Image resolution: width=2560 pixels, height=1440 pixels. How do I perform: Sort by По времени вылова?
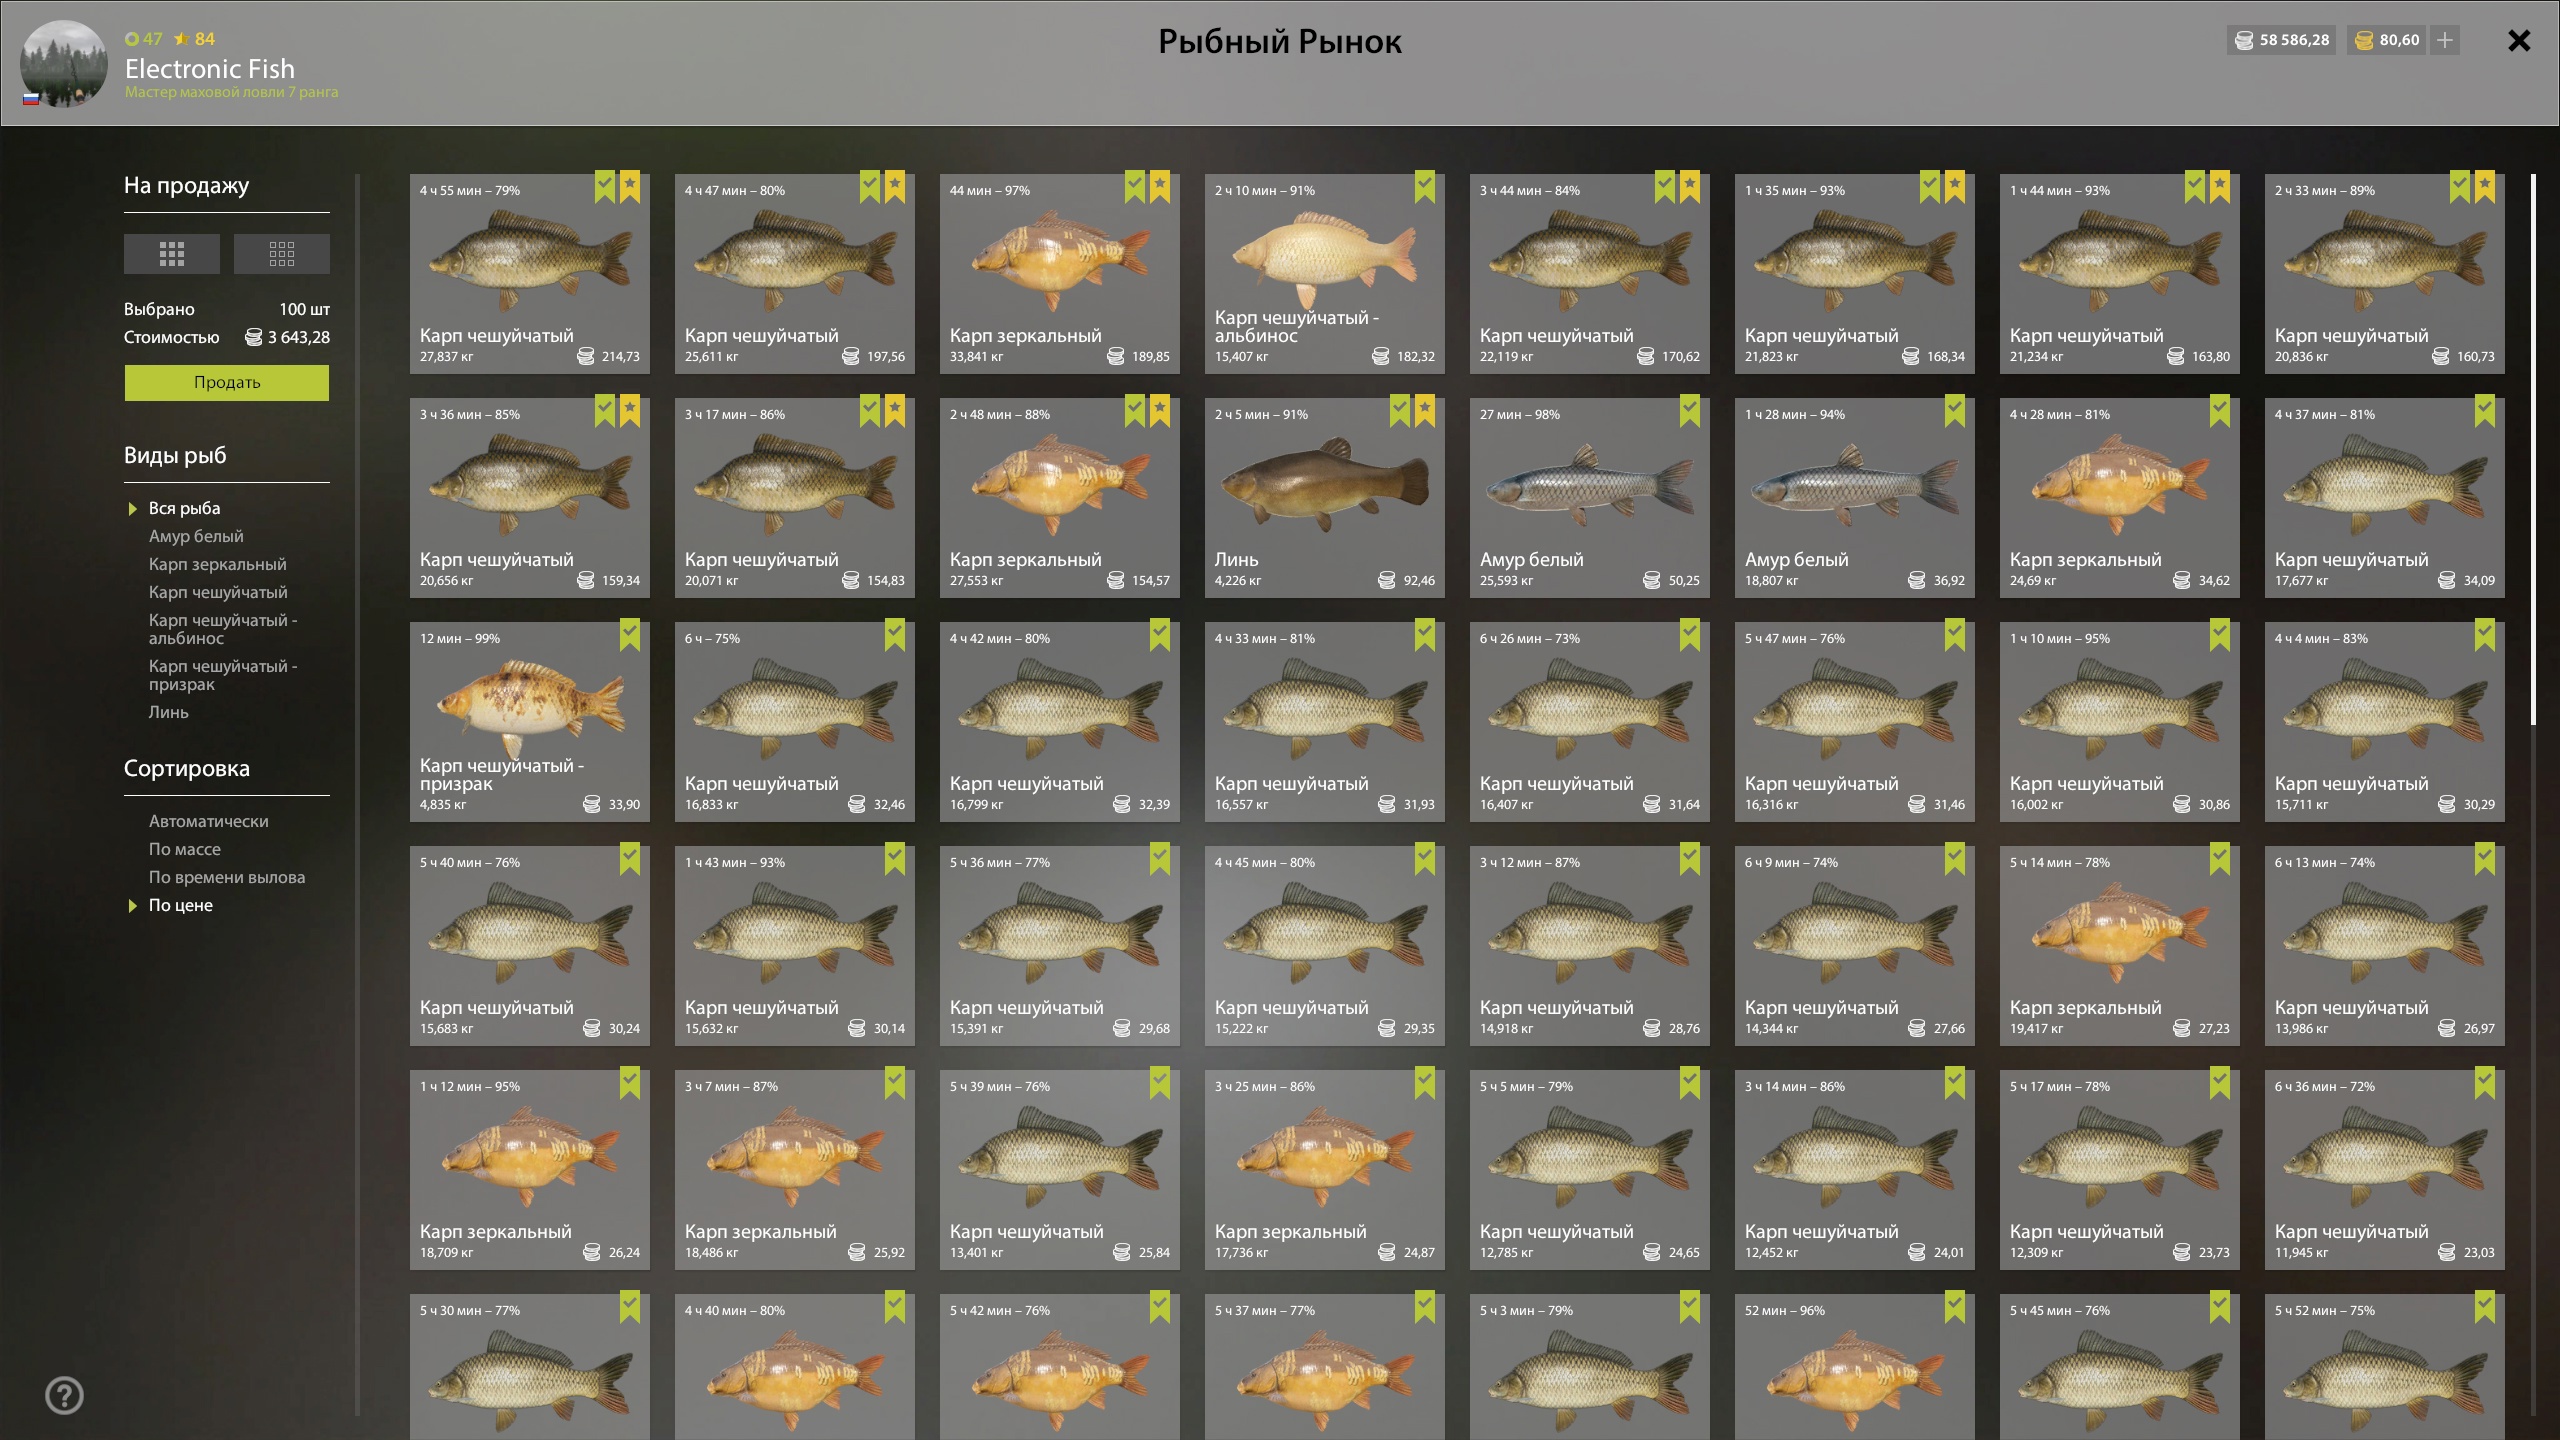pyautogui.click(x=227, y=877)
